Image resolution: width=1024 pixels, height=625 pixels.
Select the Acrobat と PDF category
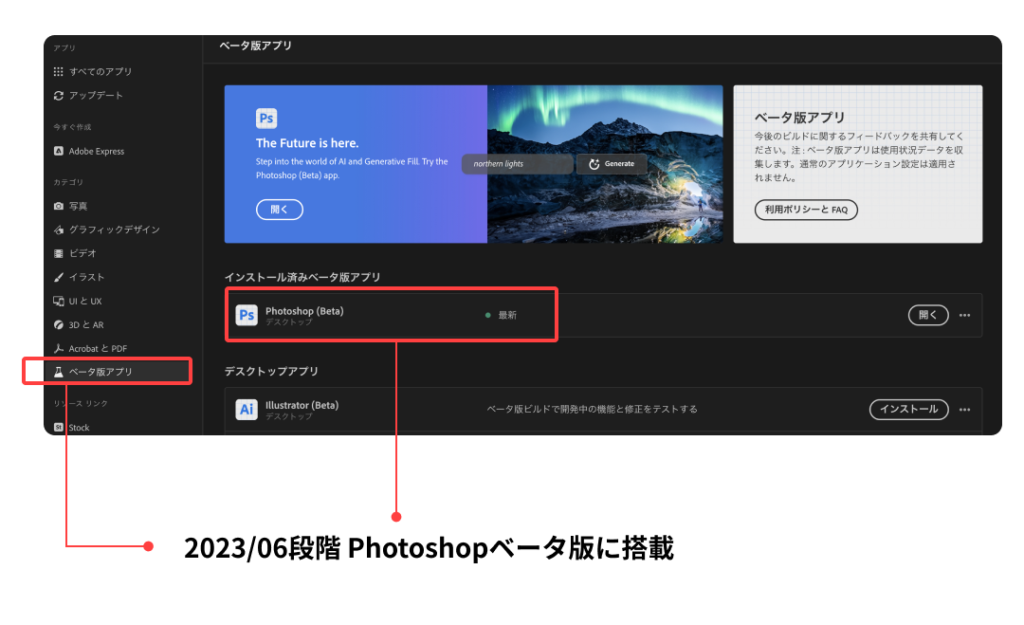click(98, 348)
